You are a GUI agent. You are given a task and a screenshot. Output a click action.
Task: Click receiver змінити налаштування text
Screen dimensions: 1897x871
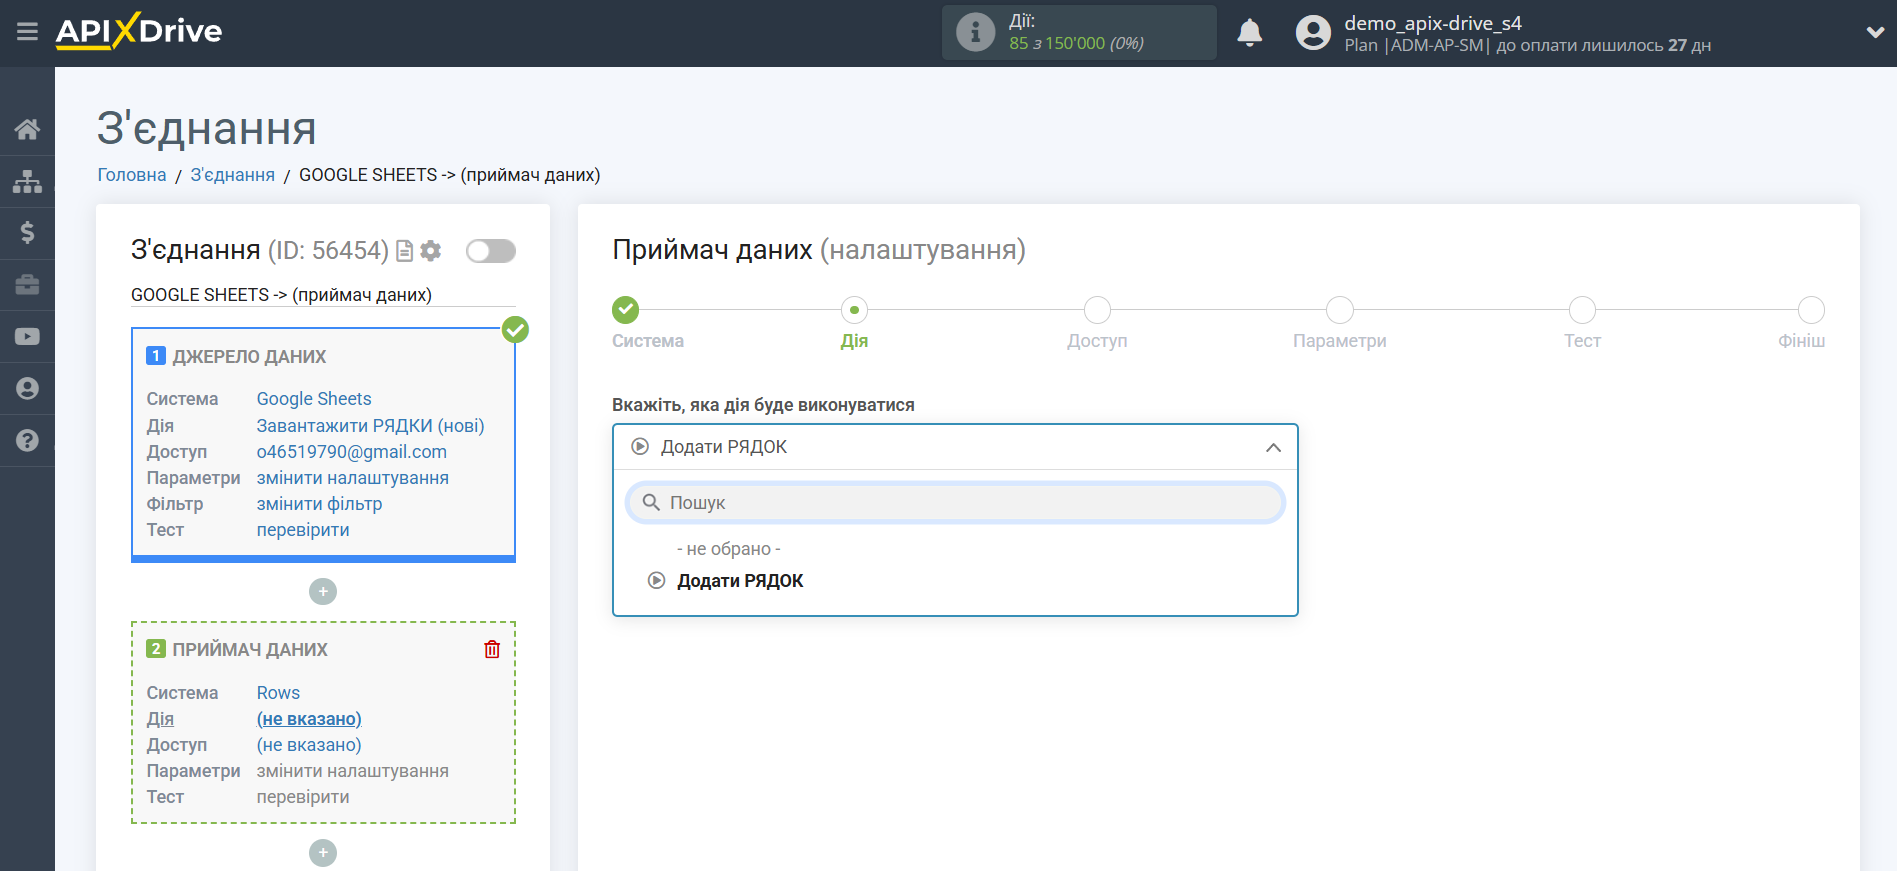353,771
